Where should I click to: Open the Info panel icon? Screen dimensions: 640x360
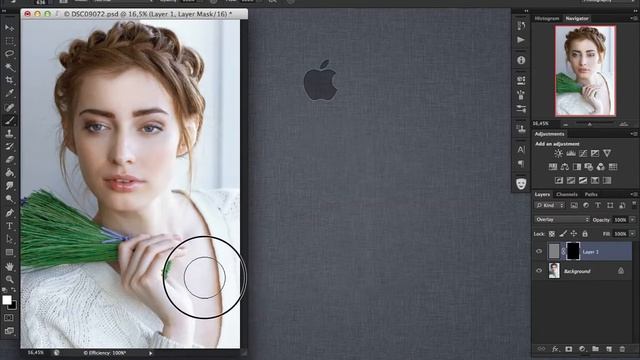(521, 60)
